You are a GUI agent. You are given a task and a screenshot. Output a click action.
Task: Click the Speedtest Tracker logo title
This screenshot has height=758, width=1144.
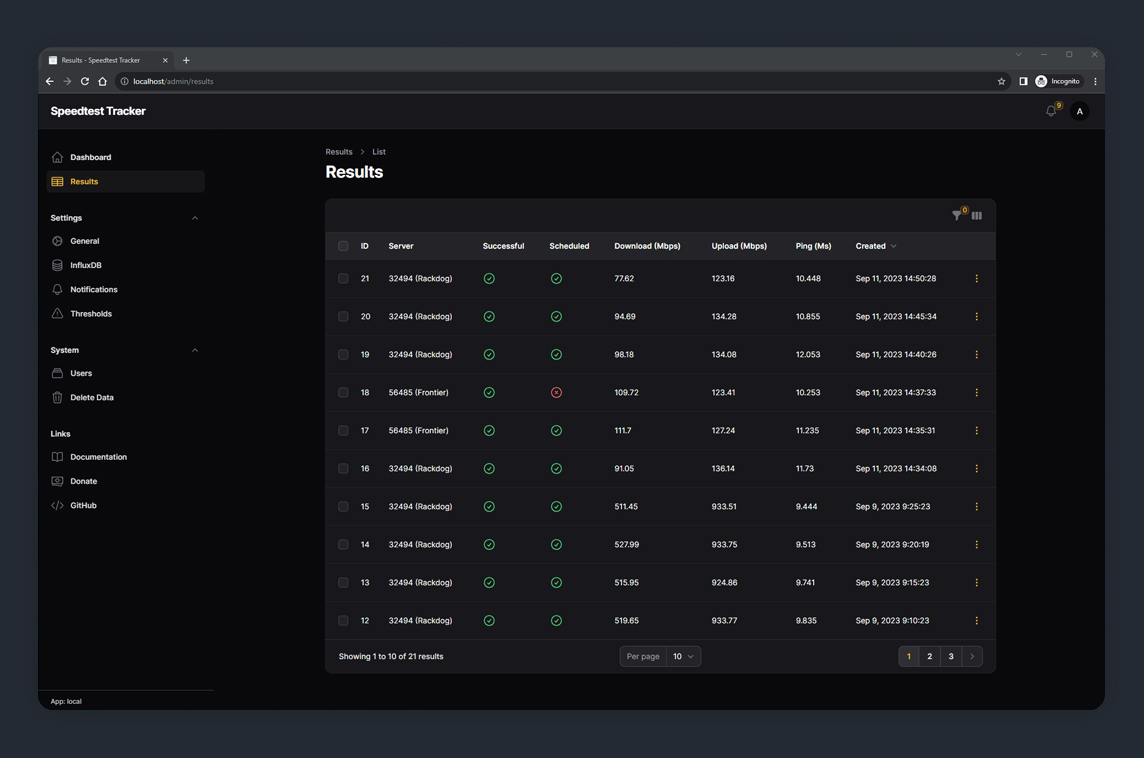pos(98,111)
